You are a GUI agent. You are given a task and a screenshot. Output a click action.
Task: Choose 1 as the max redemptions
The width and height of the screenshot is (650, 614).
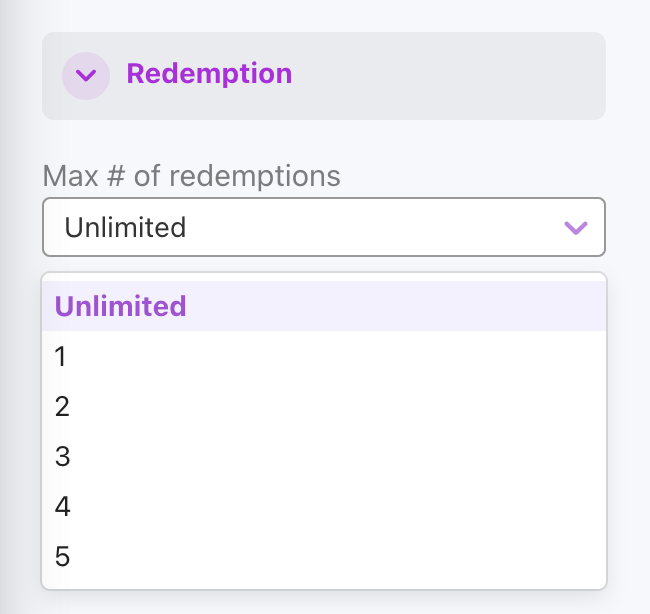(324, 356)
